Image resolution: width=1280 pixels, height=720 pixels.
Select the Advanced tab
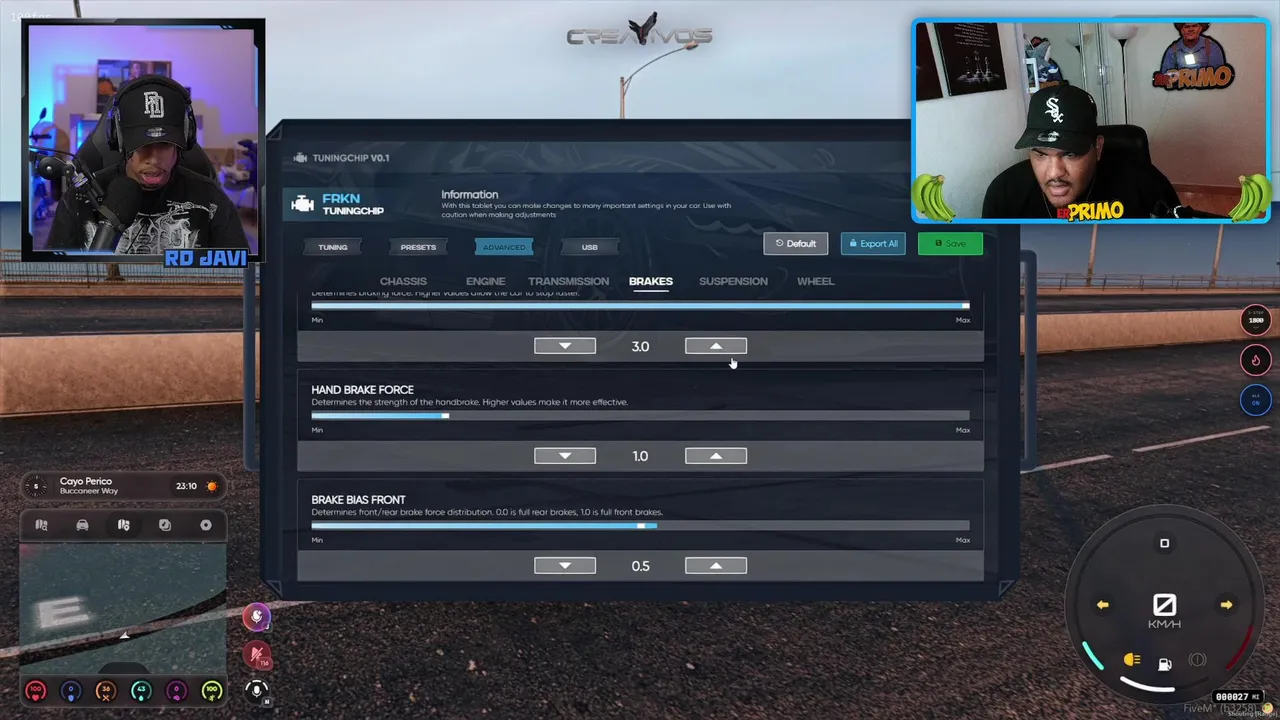(504, 247)
